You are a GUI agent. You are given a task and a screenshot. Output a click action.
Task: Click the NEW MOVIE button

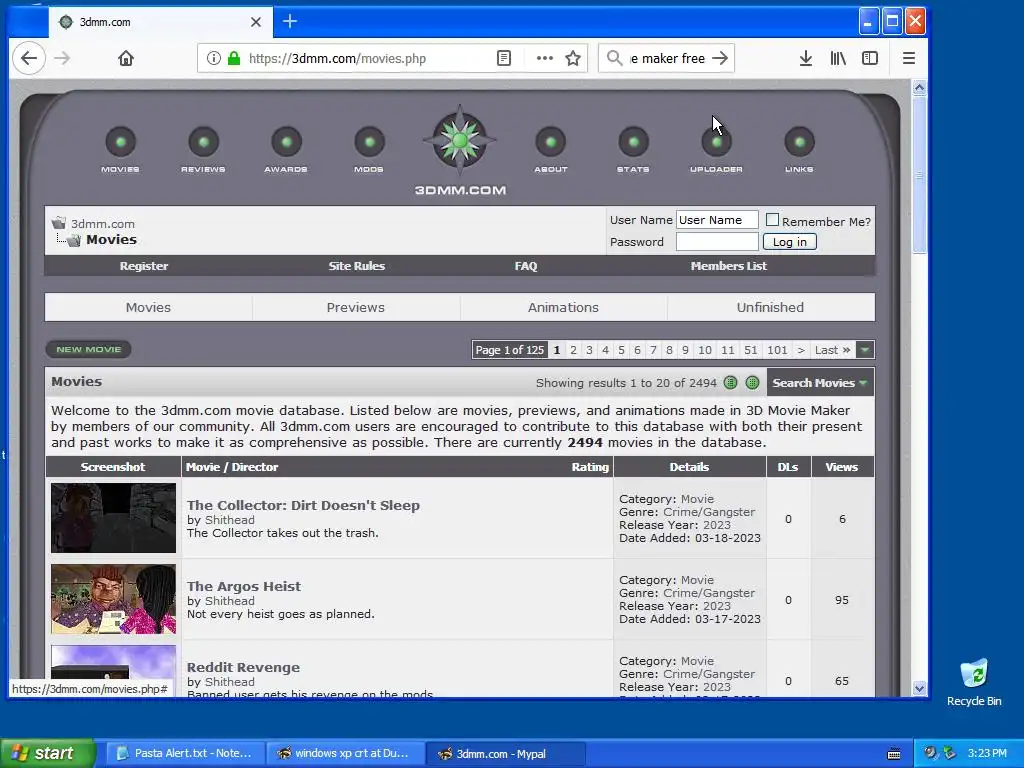[x=89, y=349]
